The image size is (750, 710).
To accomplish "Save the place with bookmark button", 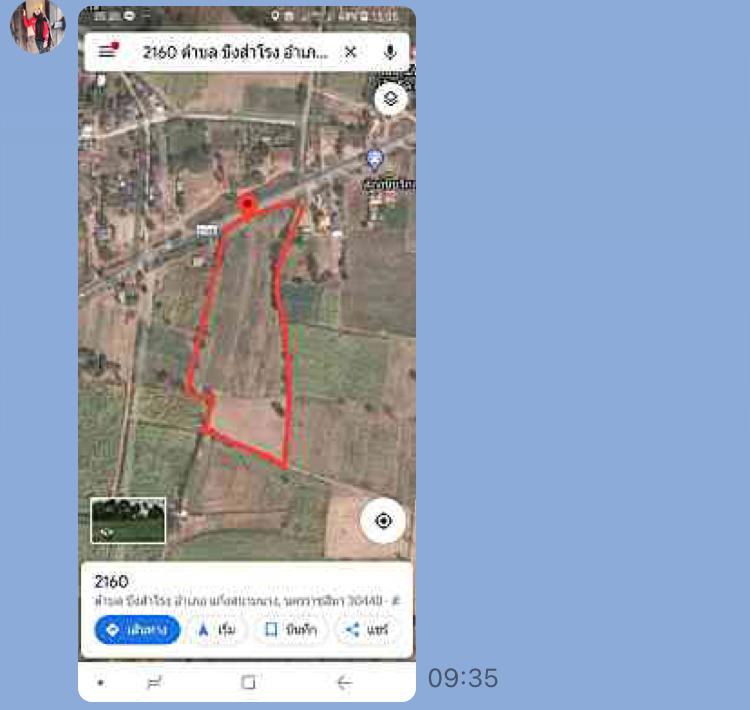I will pos(291,630).
